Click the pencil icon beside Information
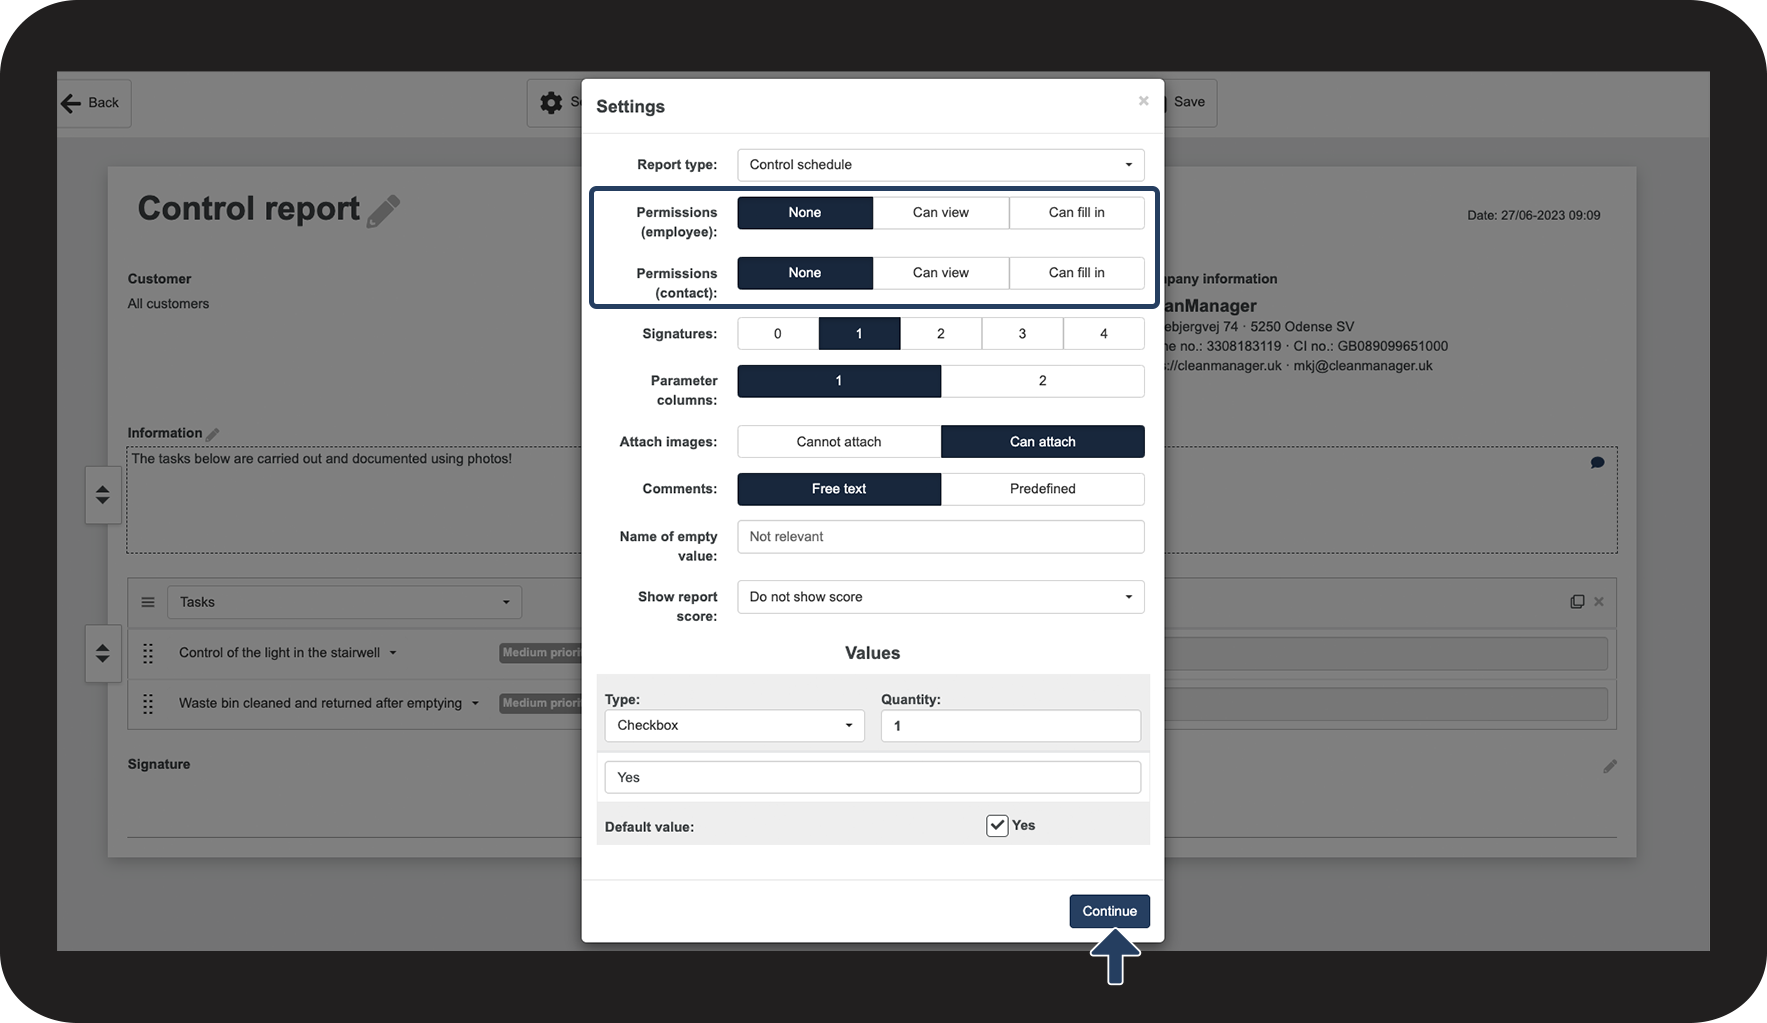The image size is (1767, 1023). coord(212,434)
